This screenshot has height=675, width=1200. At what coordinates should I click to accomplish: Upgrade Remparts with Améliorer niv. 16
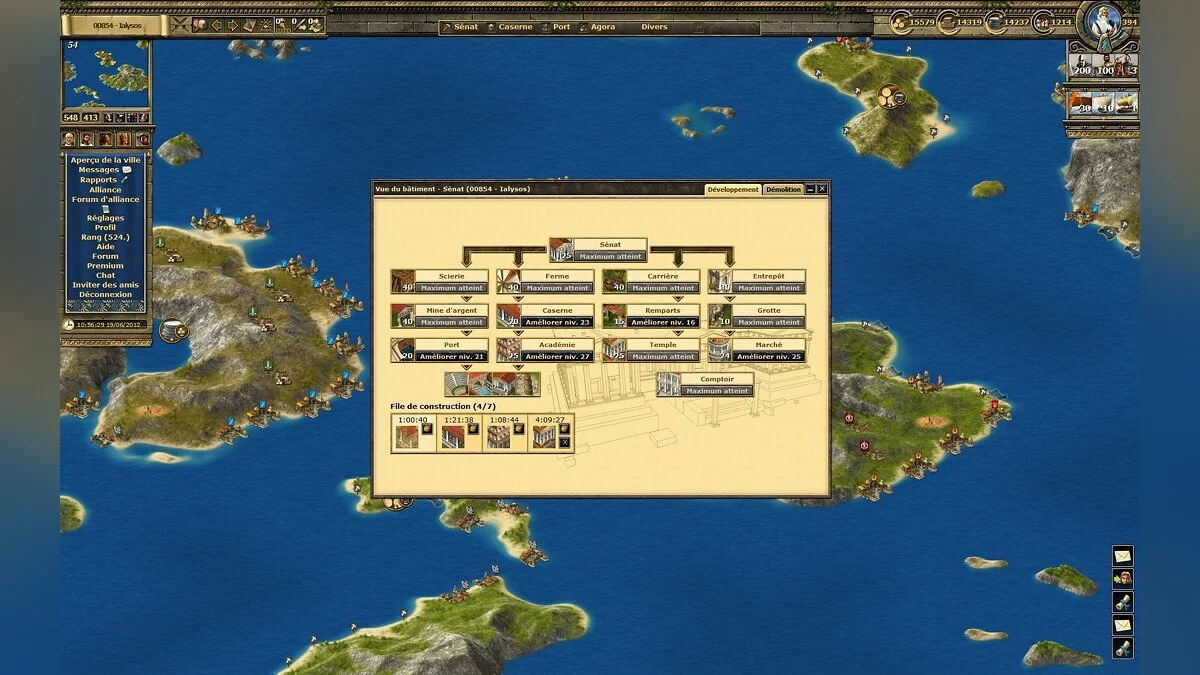(x=663, y=322)
